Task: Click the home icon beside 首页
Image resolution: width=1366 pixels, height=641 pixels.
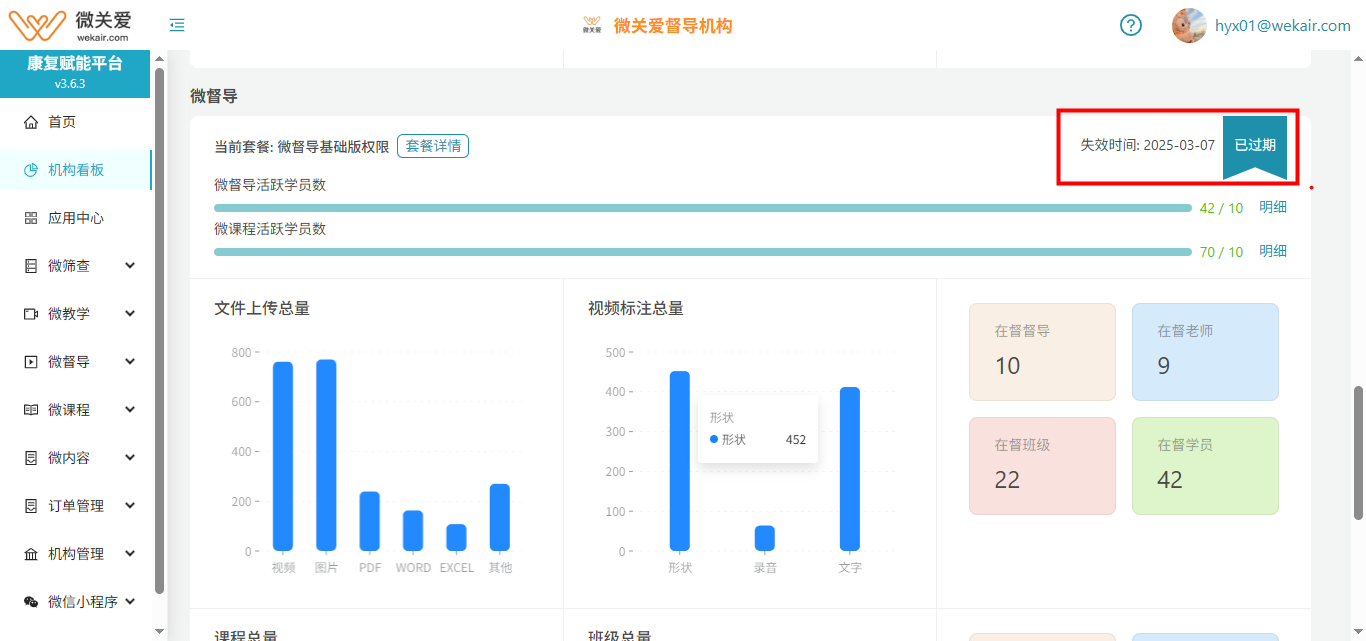Action: pos(31,122)
